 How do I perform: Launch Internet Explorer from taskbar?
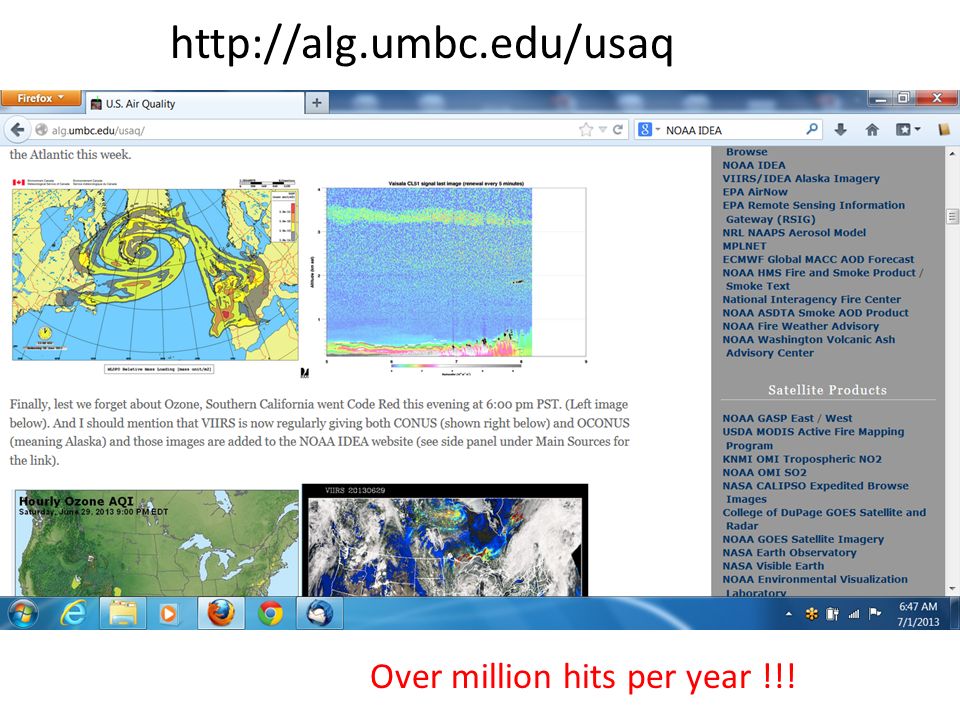tap(73, 613)
